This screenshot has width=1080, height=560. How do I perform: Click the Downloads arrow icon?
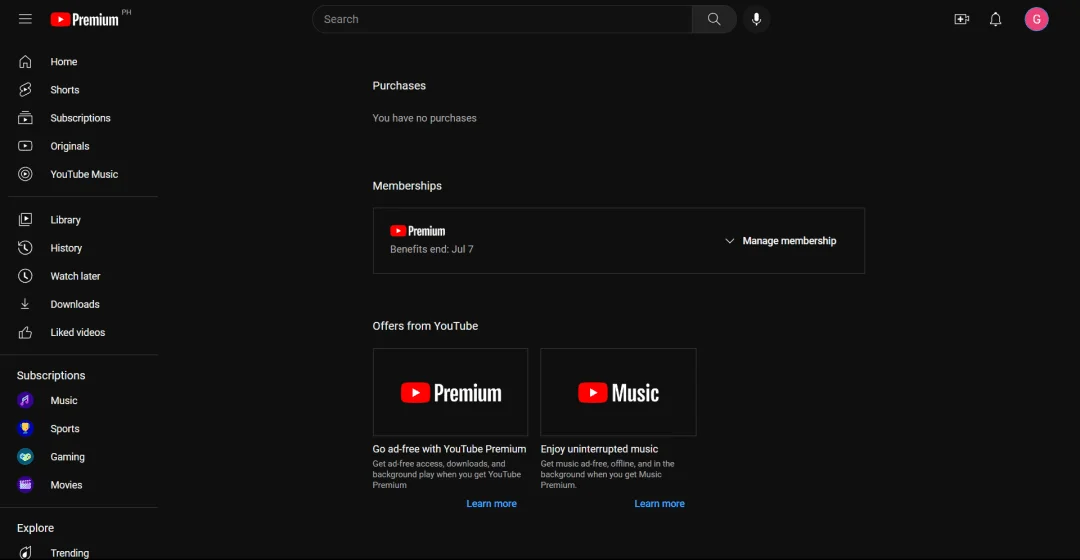click(x=25, y=304)
